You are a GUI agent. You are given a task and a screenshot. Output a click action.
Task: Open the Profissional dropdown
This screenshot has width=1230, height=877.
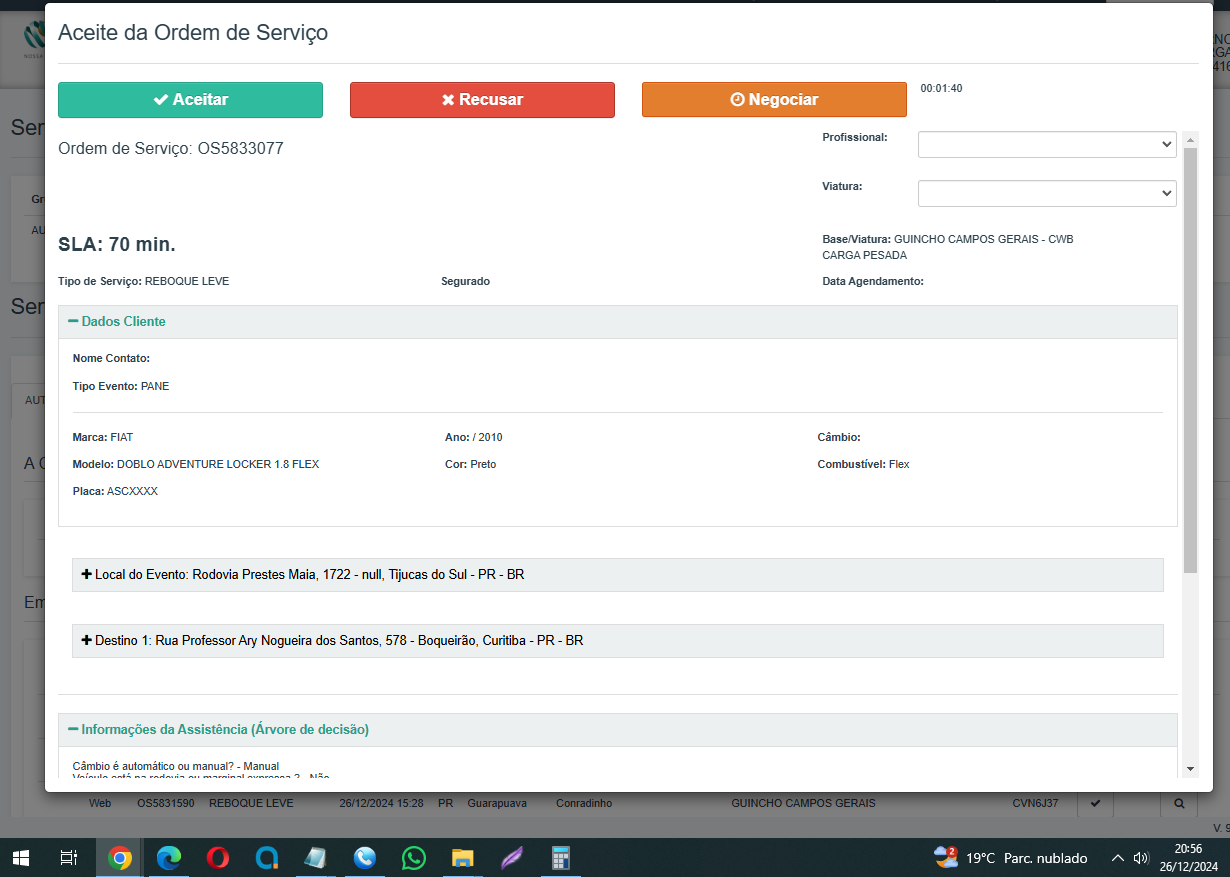point(1047,144)
